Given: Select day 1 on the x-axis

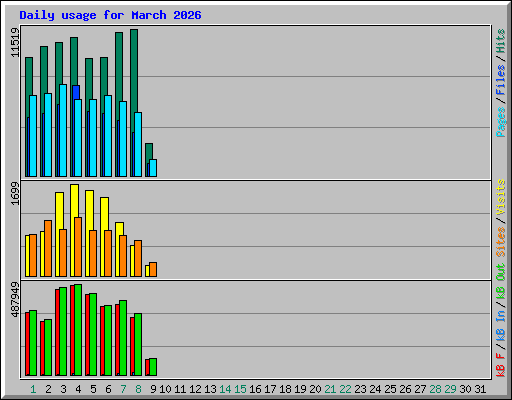Looking at the screenshot, I should pos(33,389).
